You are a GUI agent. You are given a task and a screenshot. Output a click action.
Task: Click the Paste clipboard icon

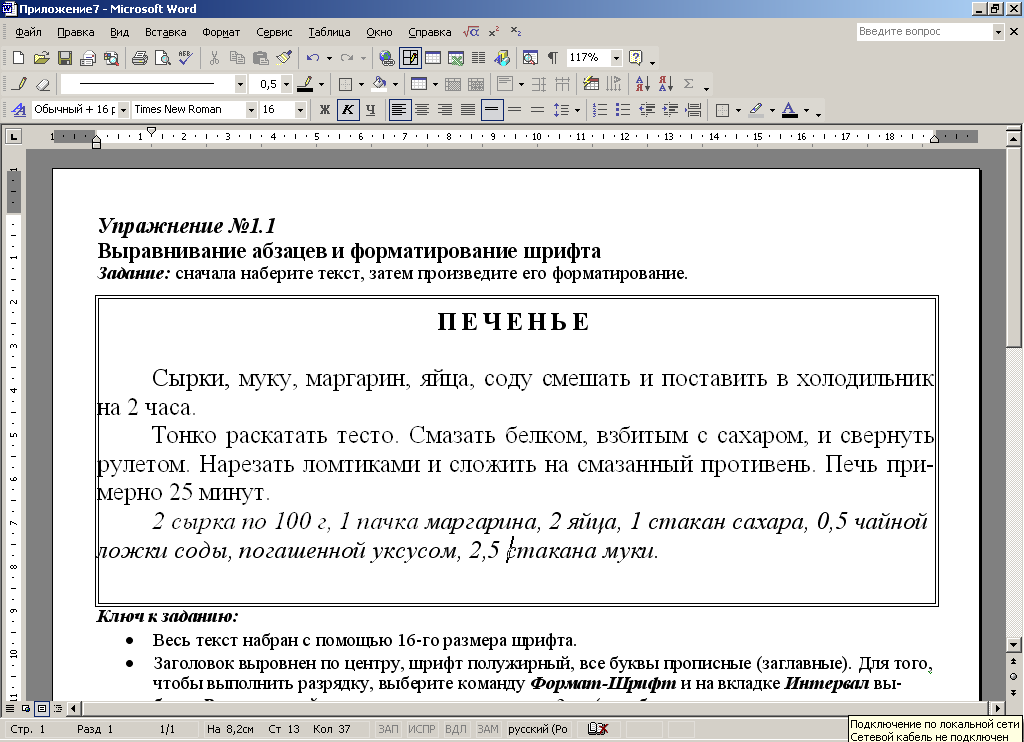tap(260, 58)
